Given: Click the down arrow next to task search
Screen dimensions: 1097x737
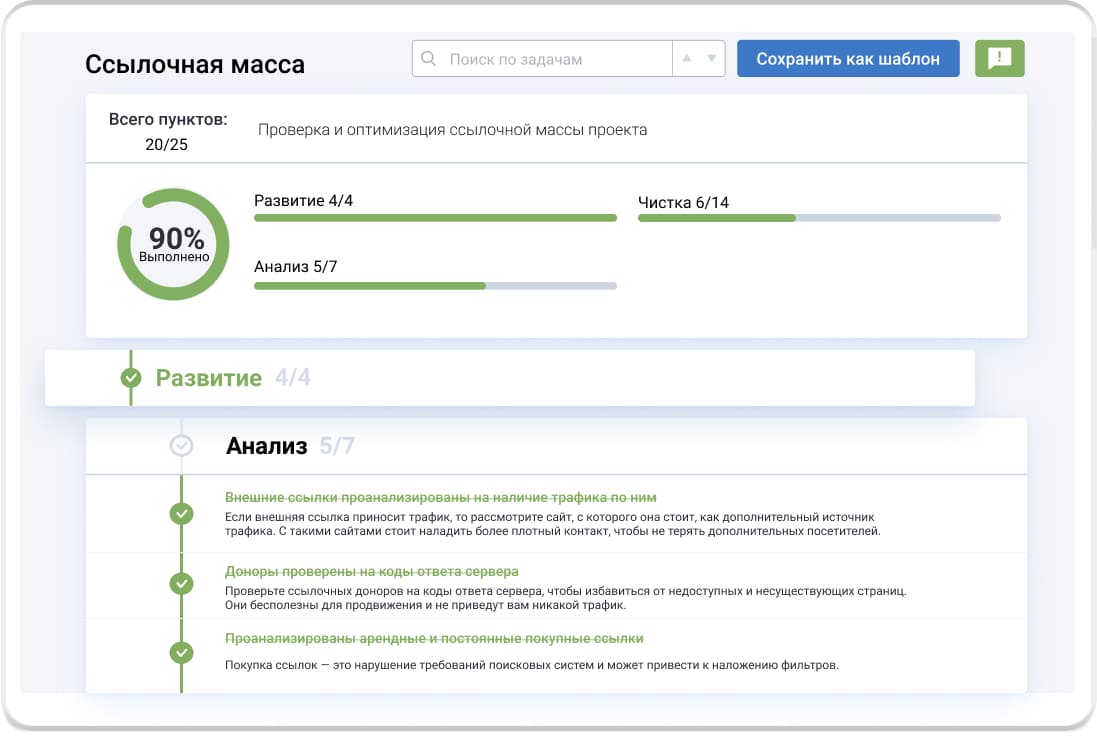Looking at the screenshot, I should click(x=711, y=59).
